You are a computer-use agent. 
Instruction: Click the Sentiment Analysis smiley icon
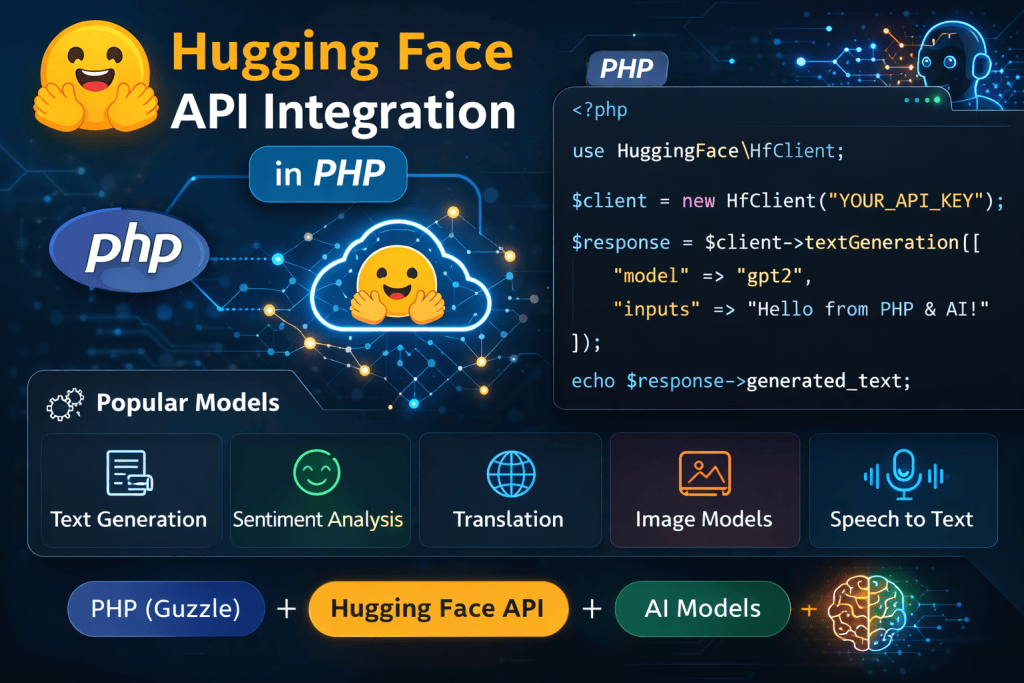coord(317,473)
